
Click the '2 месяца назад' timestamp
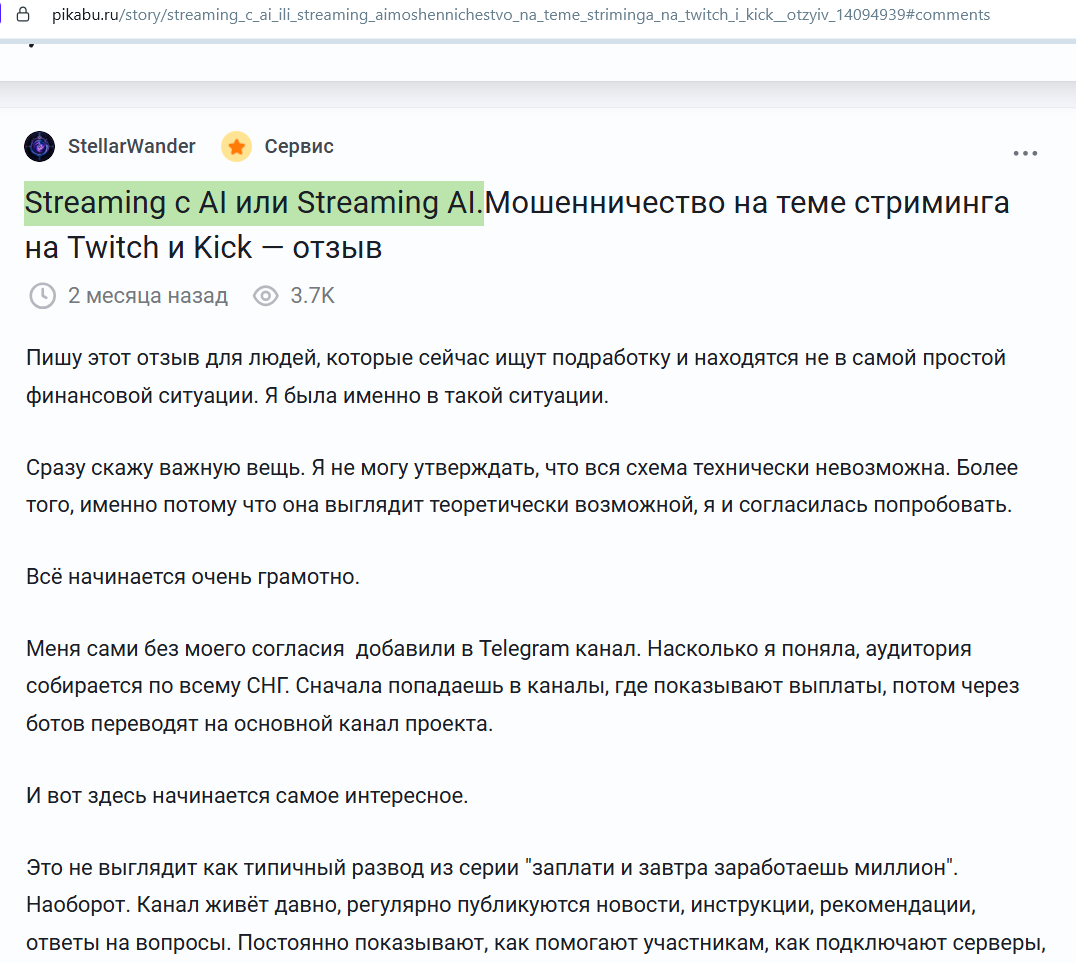(x=148, y=296)
